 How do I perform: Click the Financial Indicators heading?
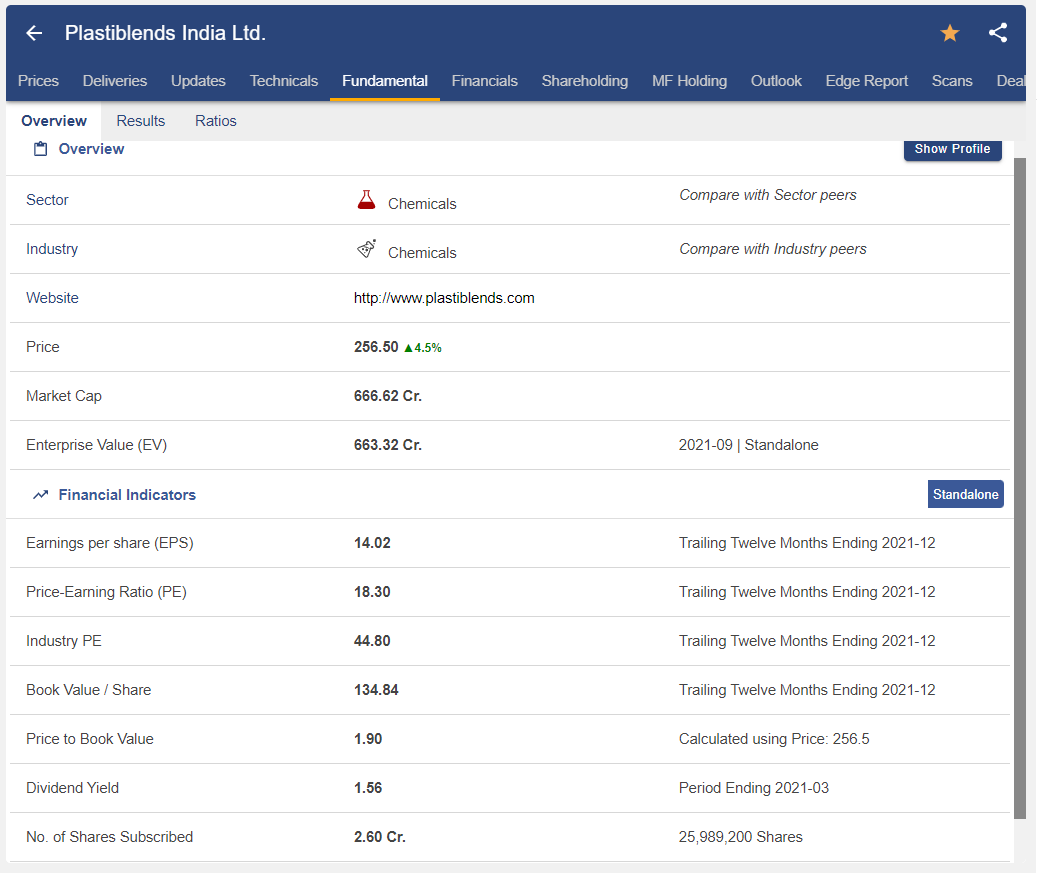[127, 495]
